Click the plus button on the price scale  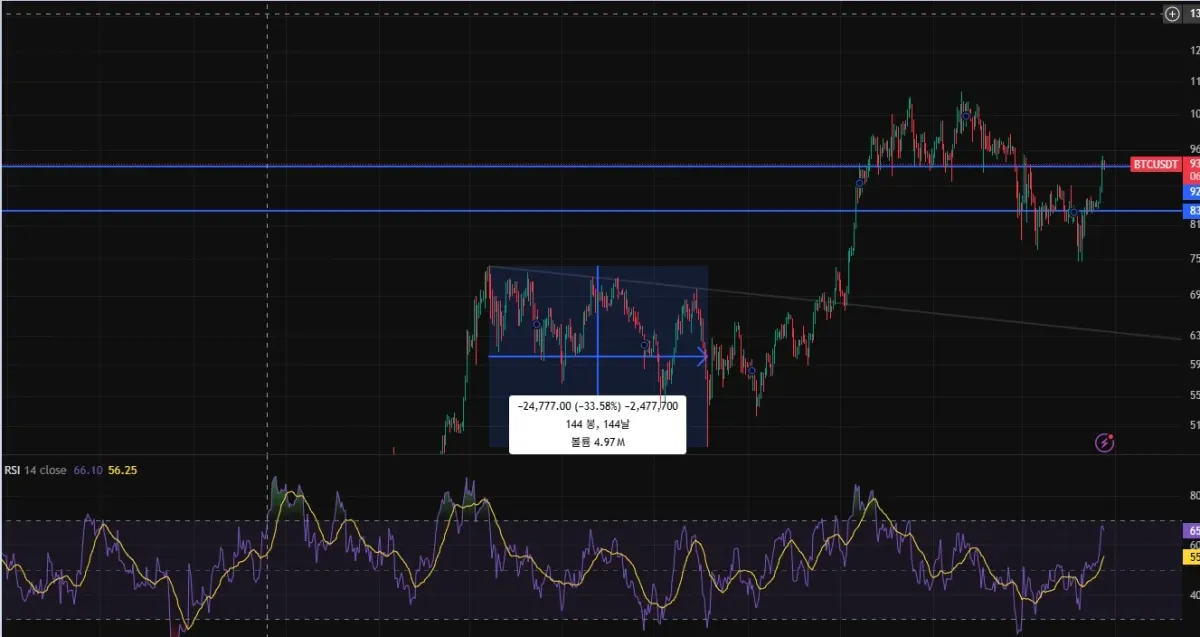coord(1172,13)
